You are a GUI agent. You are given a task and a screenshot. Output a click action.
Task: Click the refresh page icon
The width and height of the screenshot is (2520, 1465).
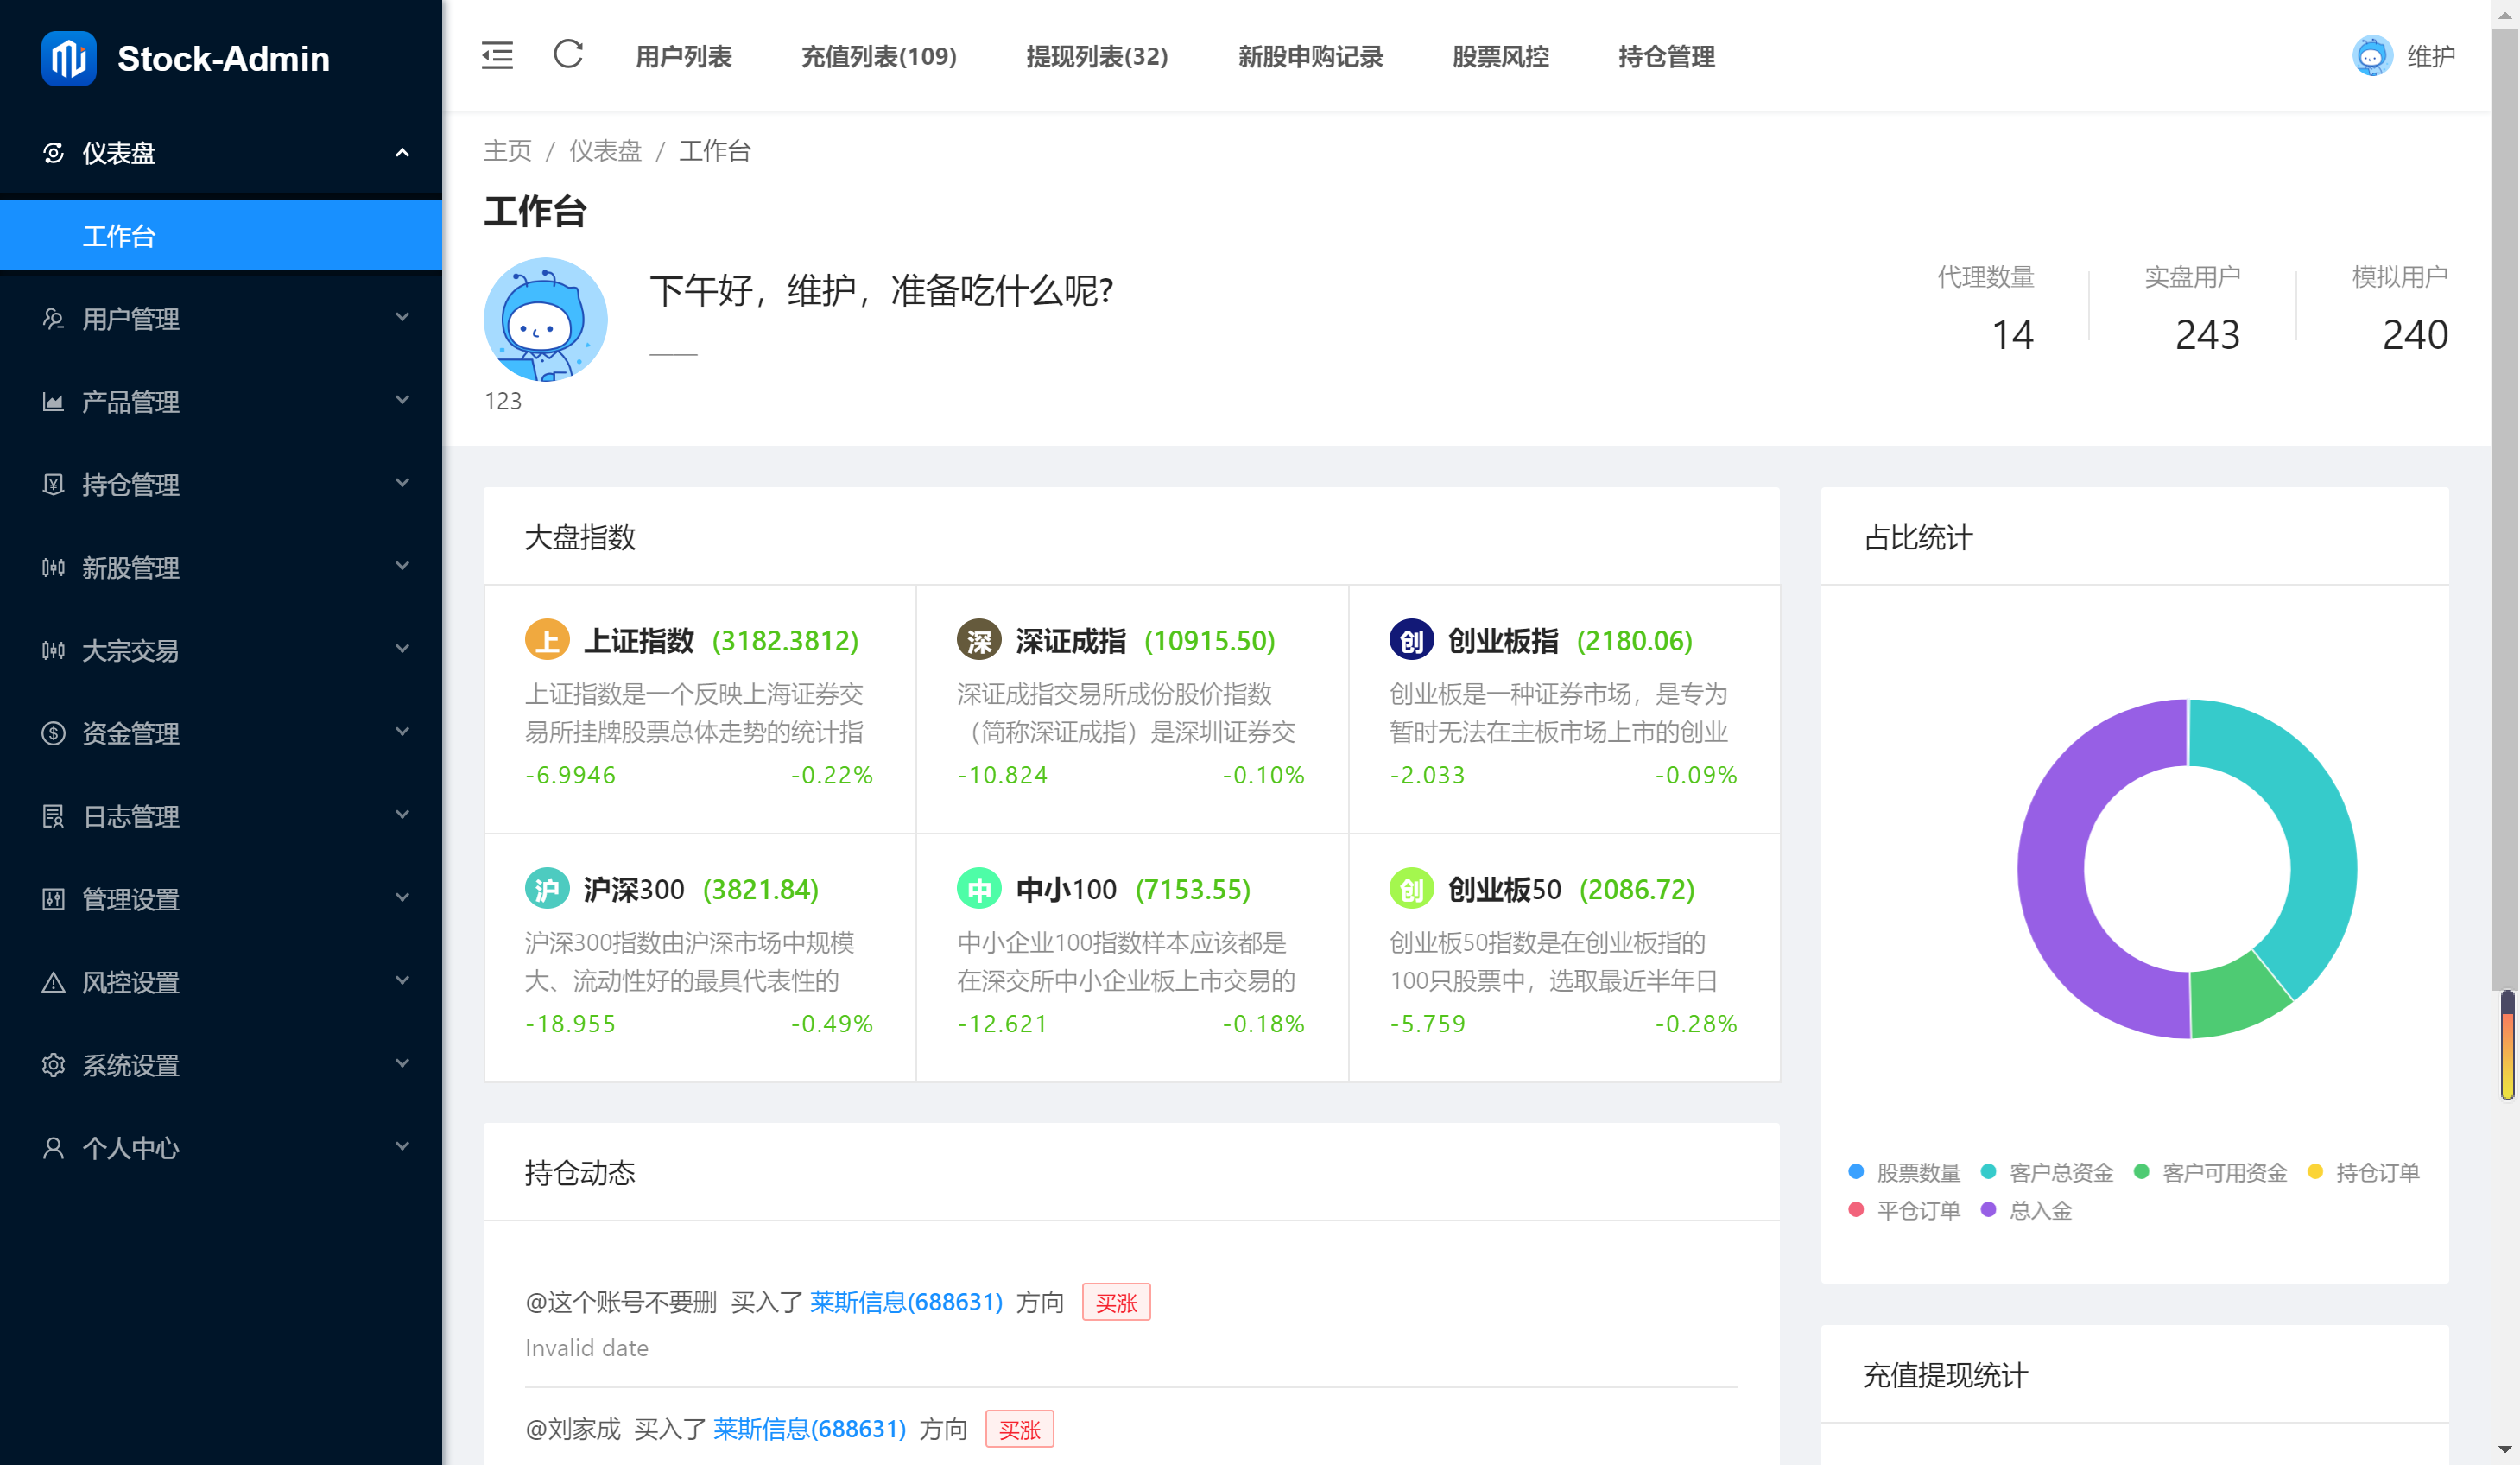[568, 55]
